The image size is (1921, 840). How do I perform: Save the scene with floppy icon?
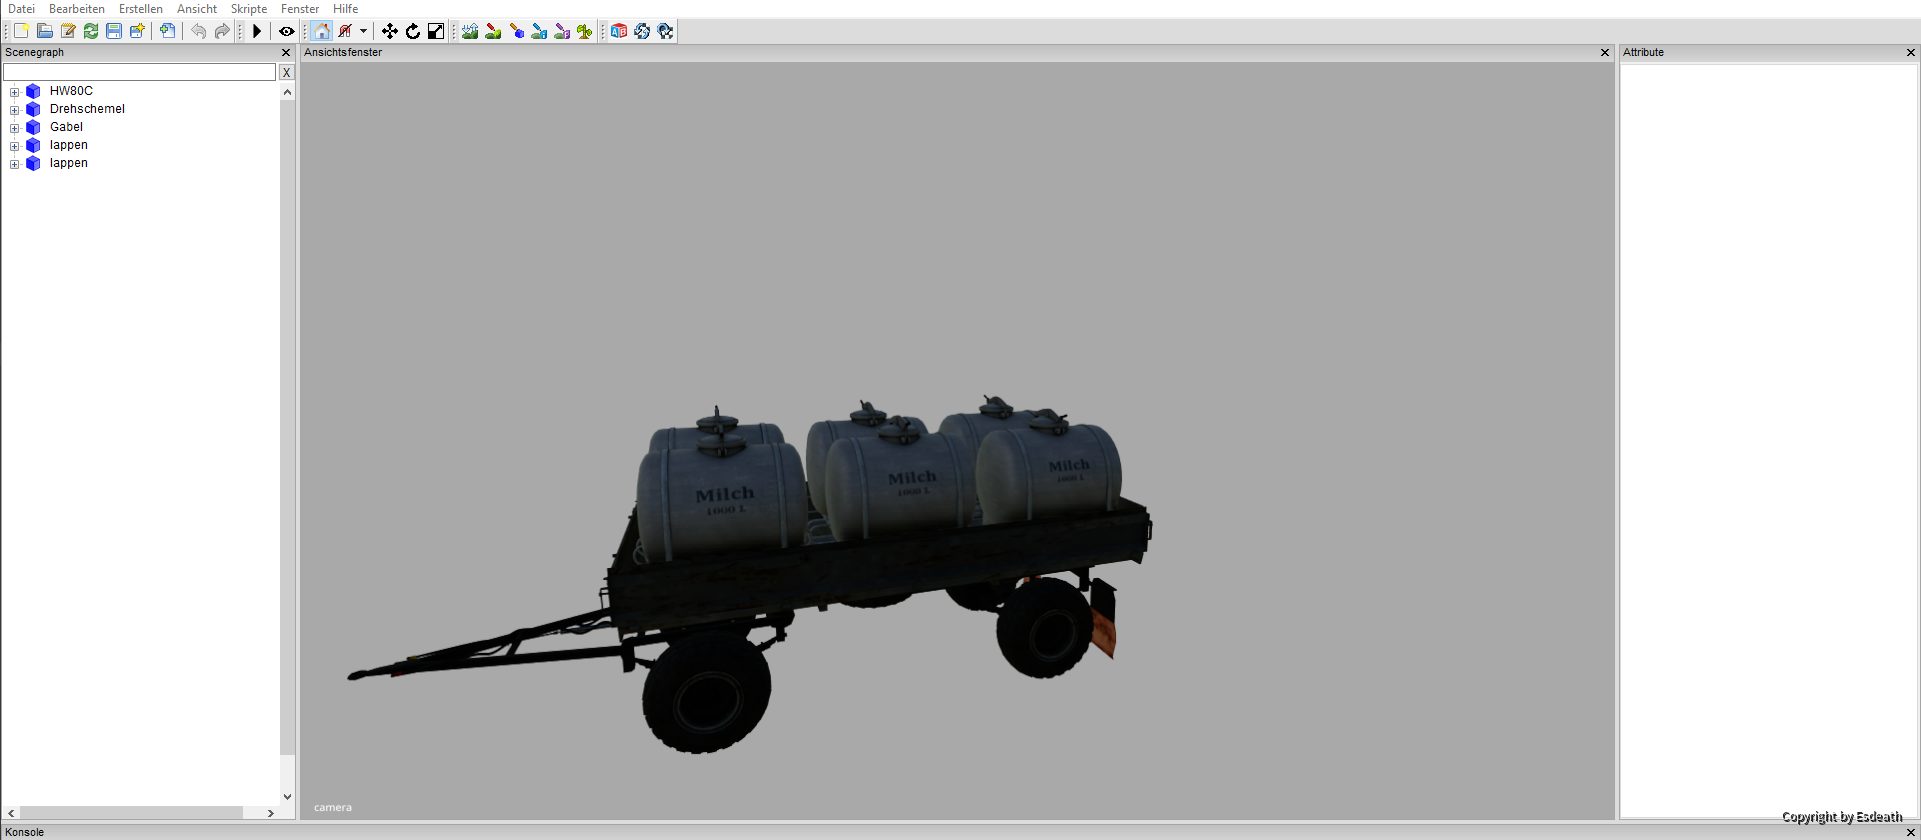114,31
